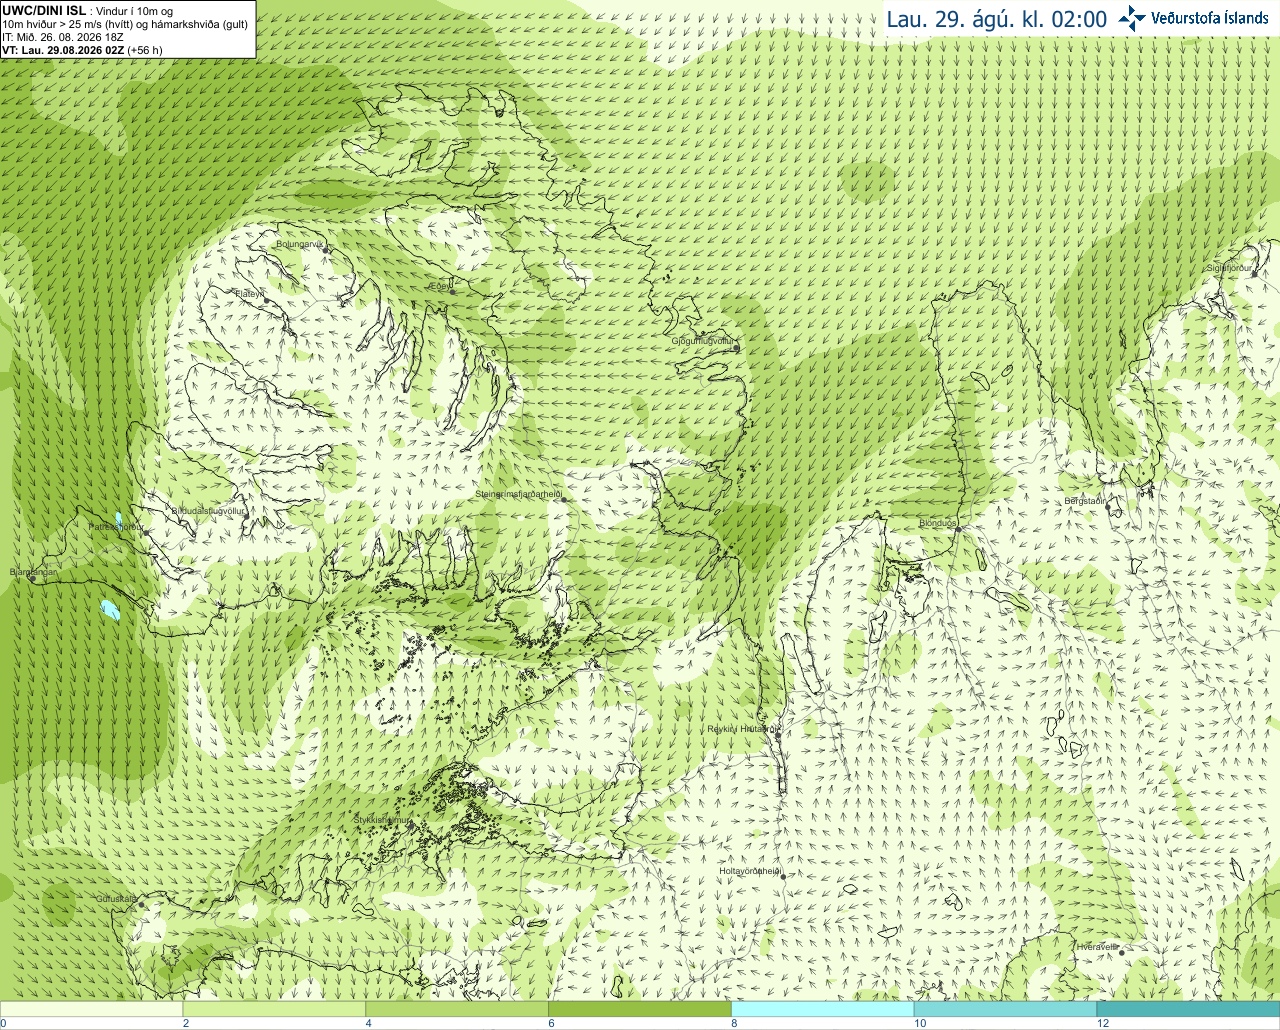Pick the 6–8 dark green legend swatch
This screenshot has height=1030, width=1280.
[x=640, y=1009]
